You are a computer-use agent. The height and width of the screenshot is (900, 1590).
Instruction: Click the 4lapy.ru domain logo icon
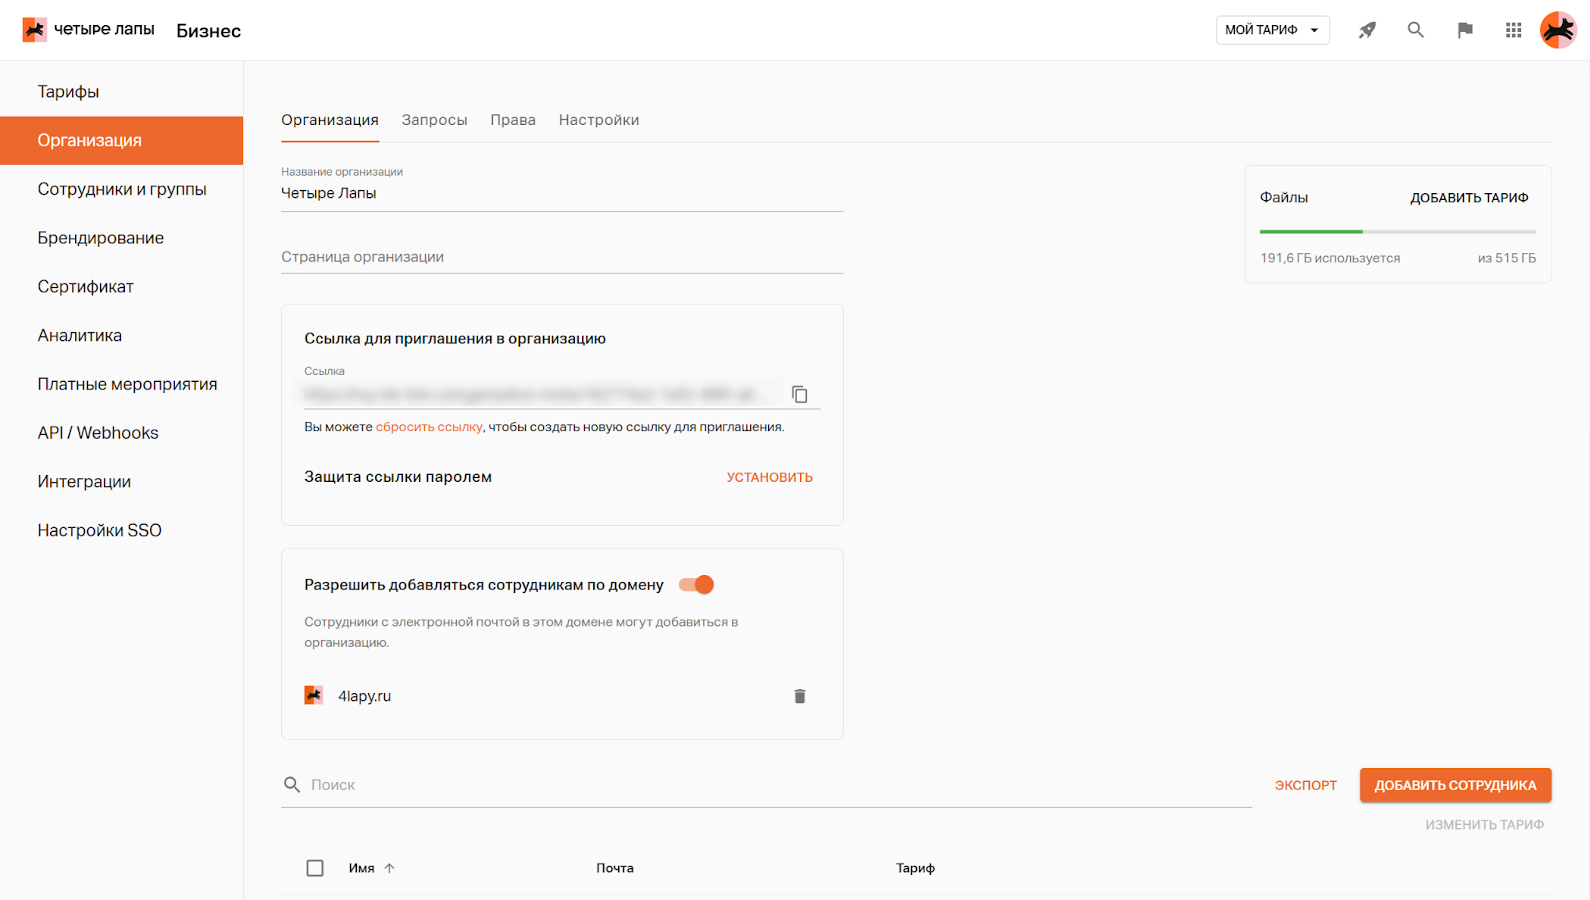[314, 695]
